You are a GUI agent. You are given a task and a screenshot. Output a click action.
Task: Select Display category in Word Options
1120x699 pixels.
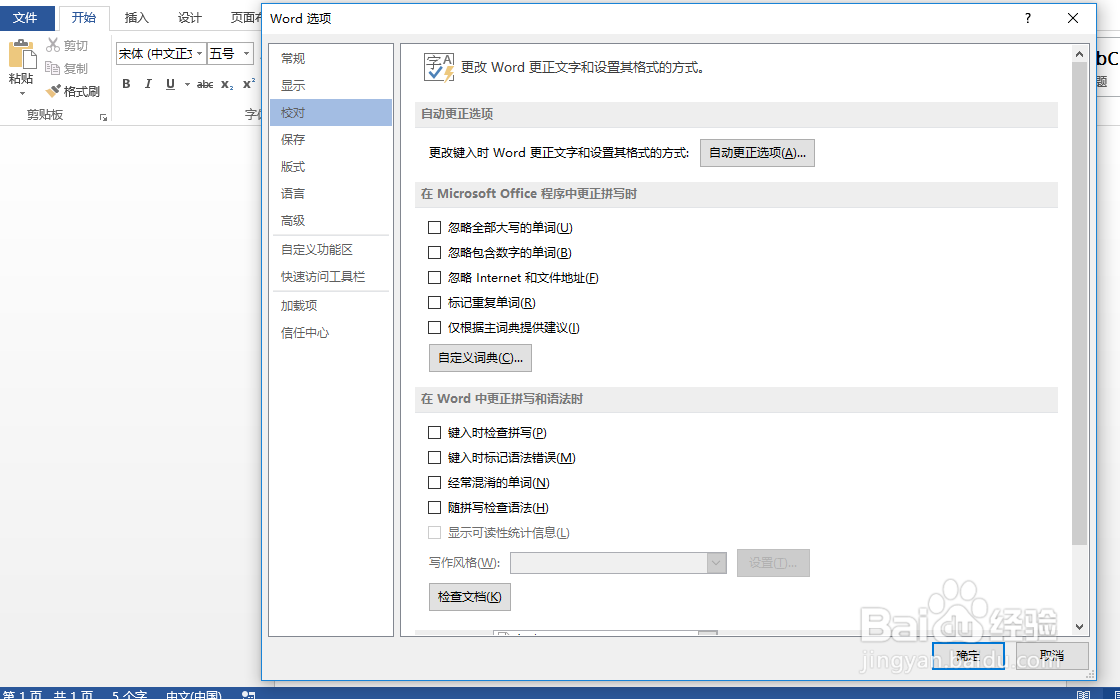click(331, 86)
